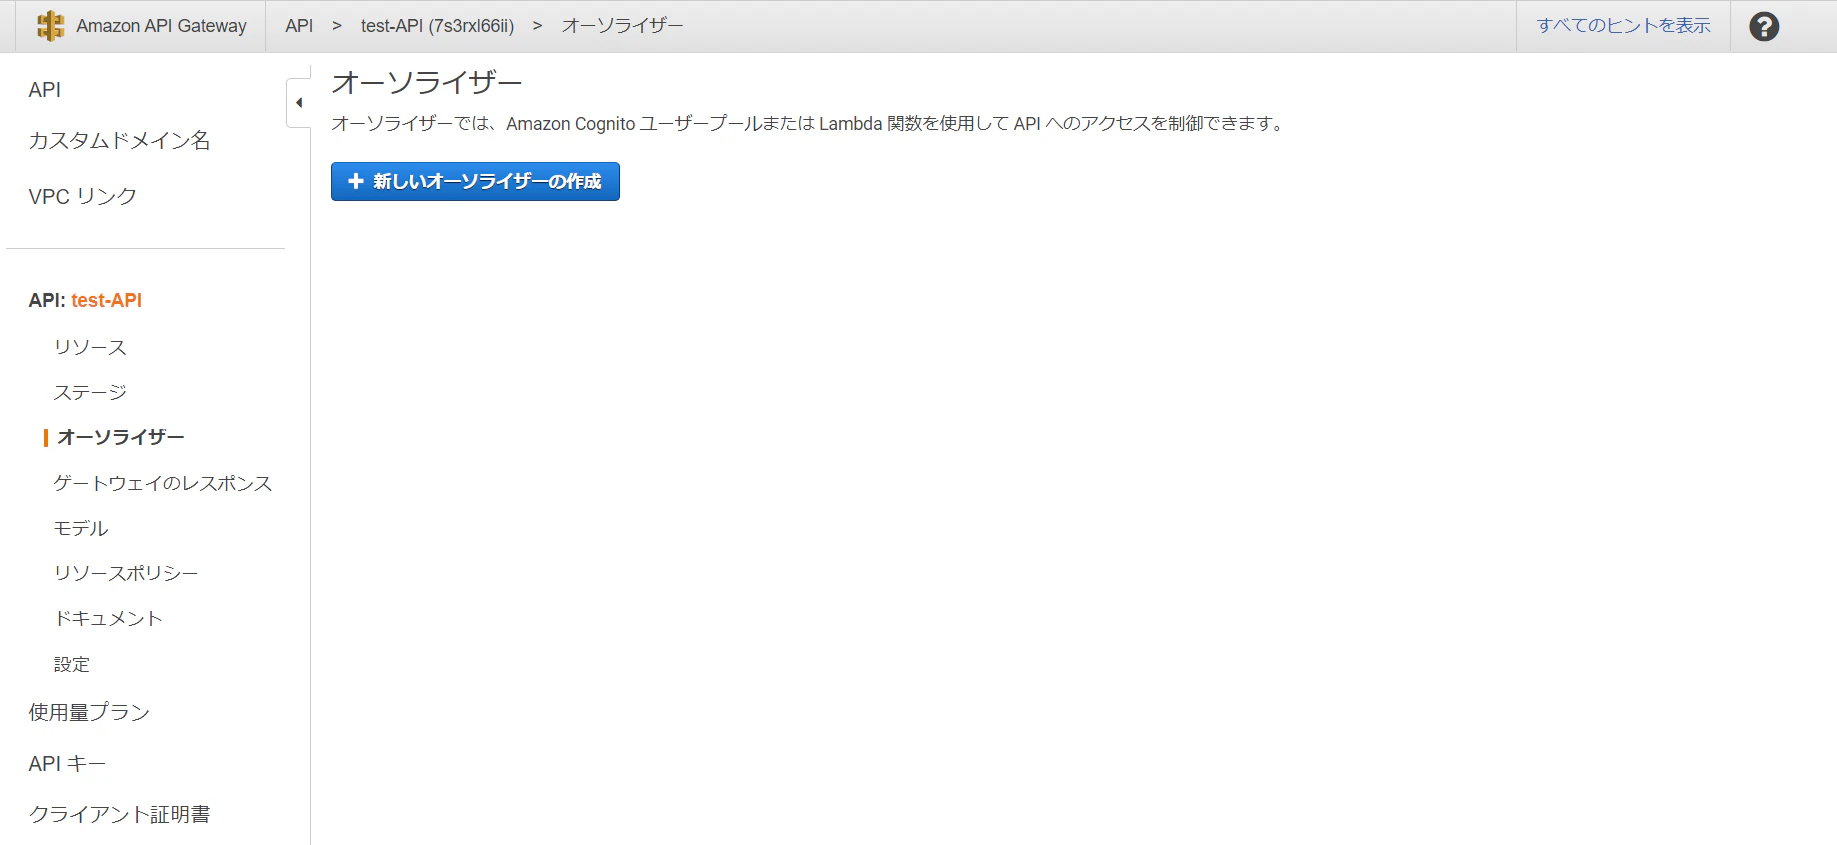Viewport: 1837px width, 845px height.
Task: Show all hints via すべてのヒントを表示
Action: coord(1623,26)
